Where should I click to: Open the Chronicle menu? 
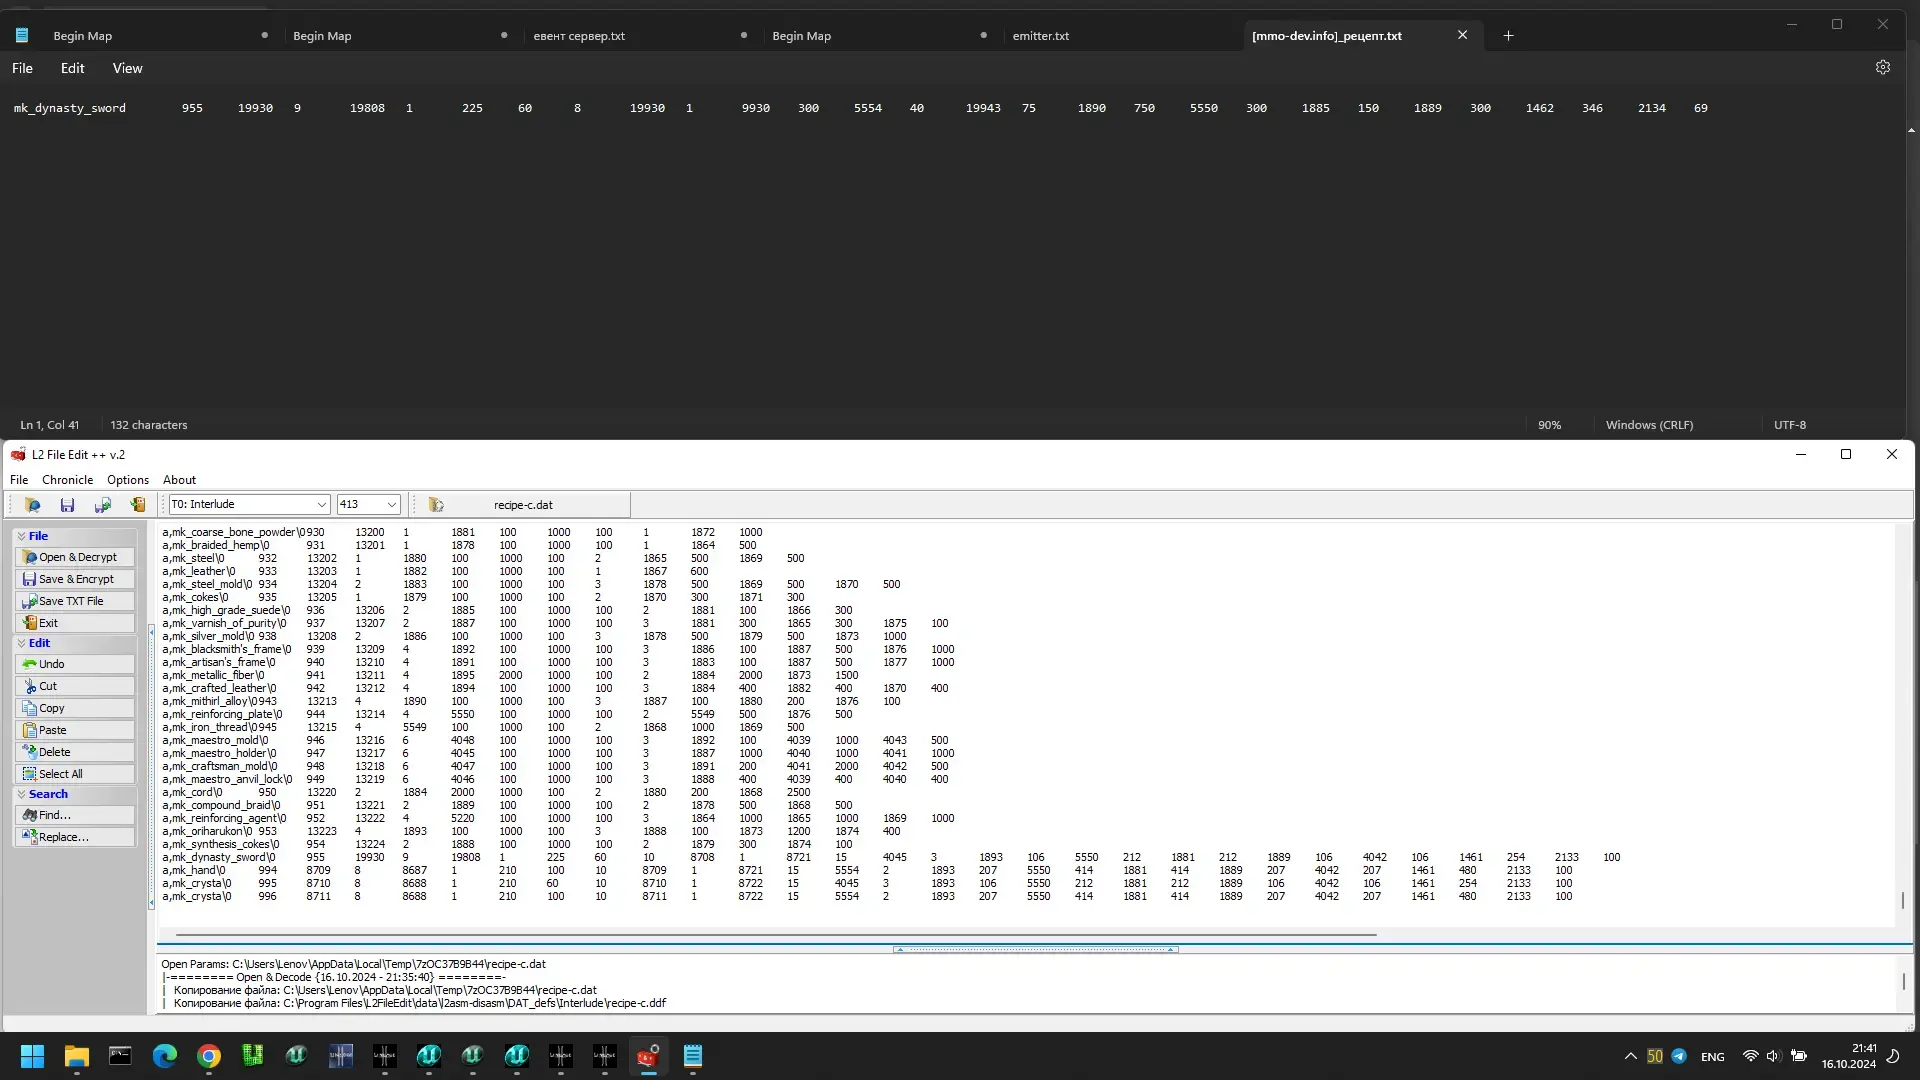67,480
